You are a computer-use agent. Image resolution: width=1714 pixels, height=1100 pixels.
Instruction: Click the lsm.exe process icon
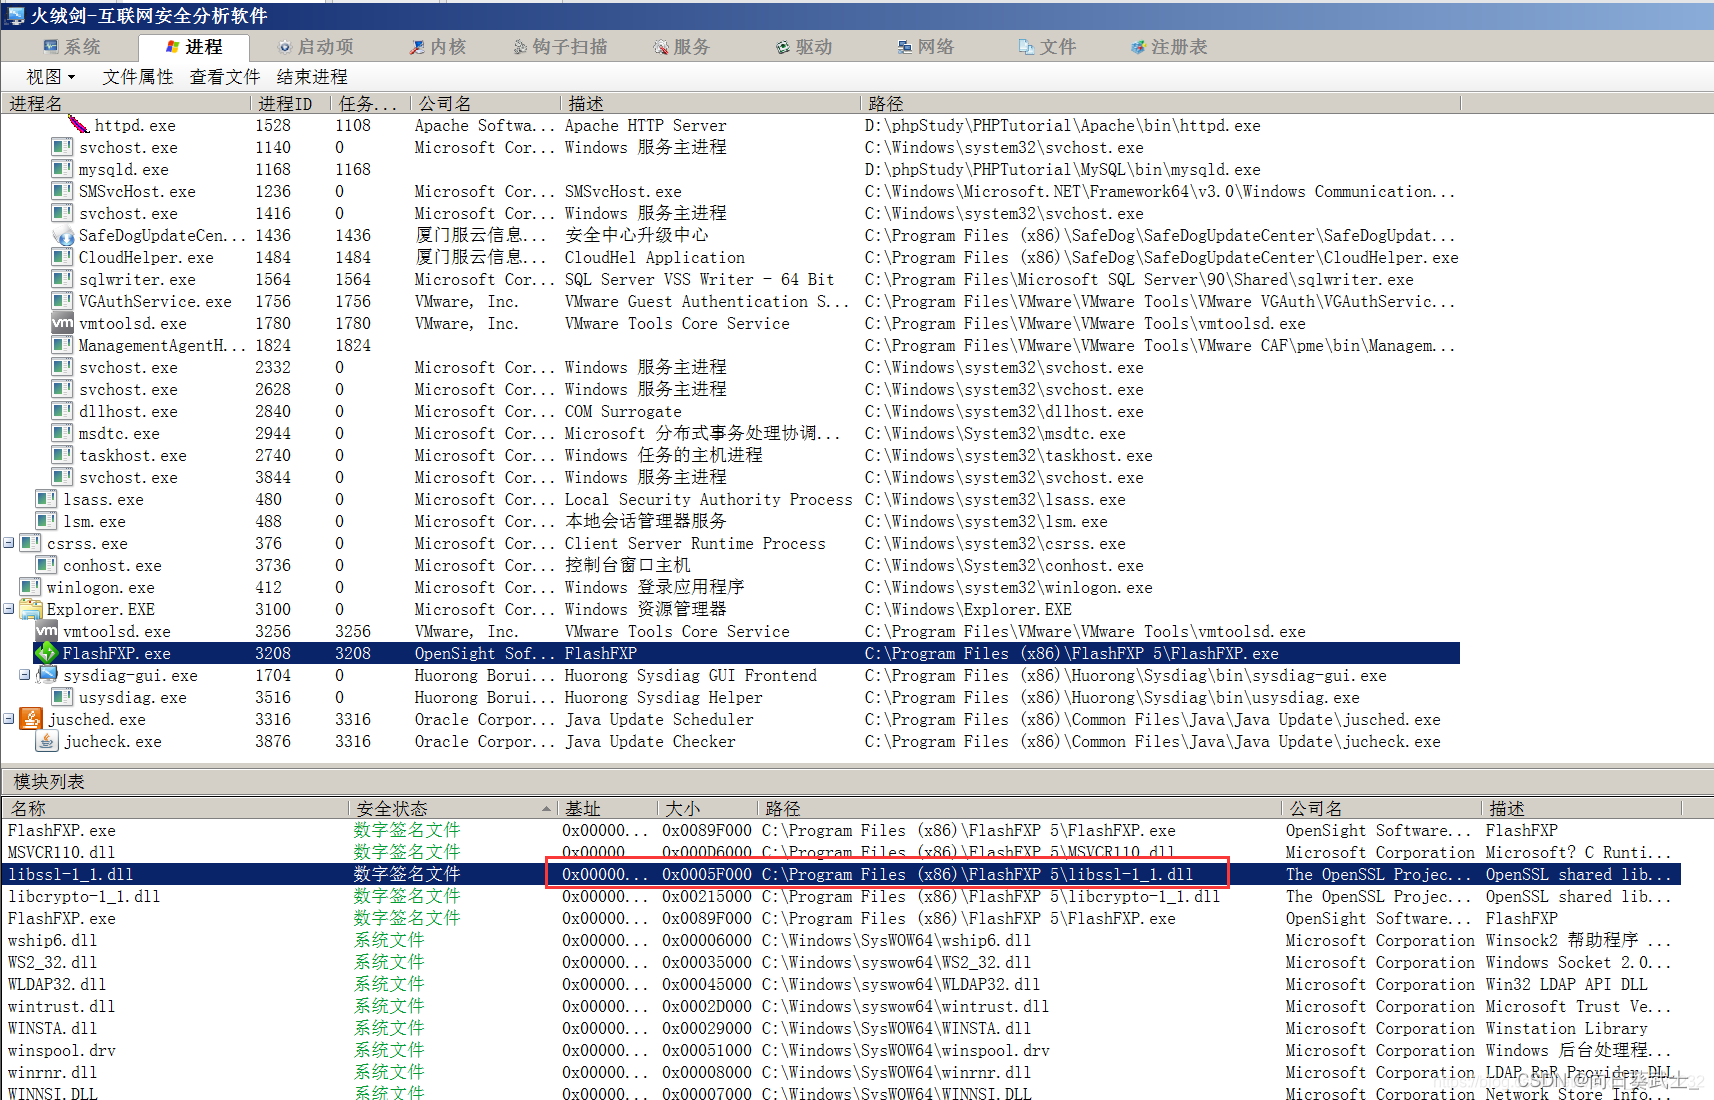[46, 521]
